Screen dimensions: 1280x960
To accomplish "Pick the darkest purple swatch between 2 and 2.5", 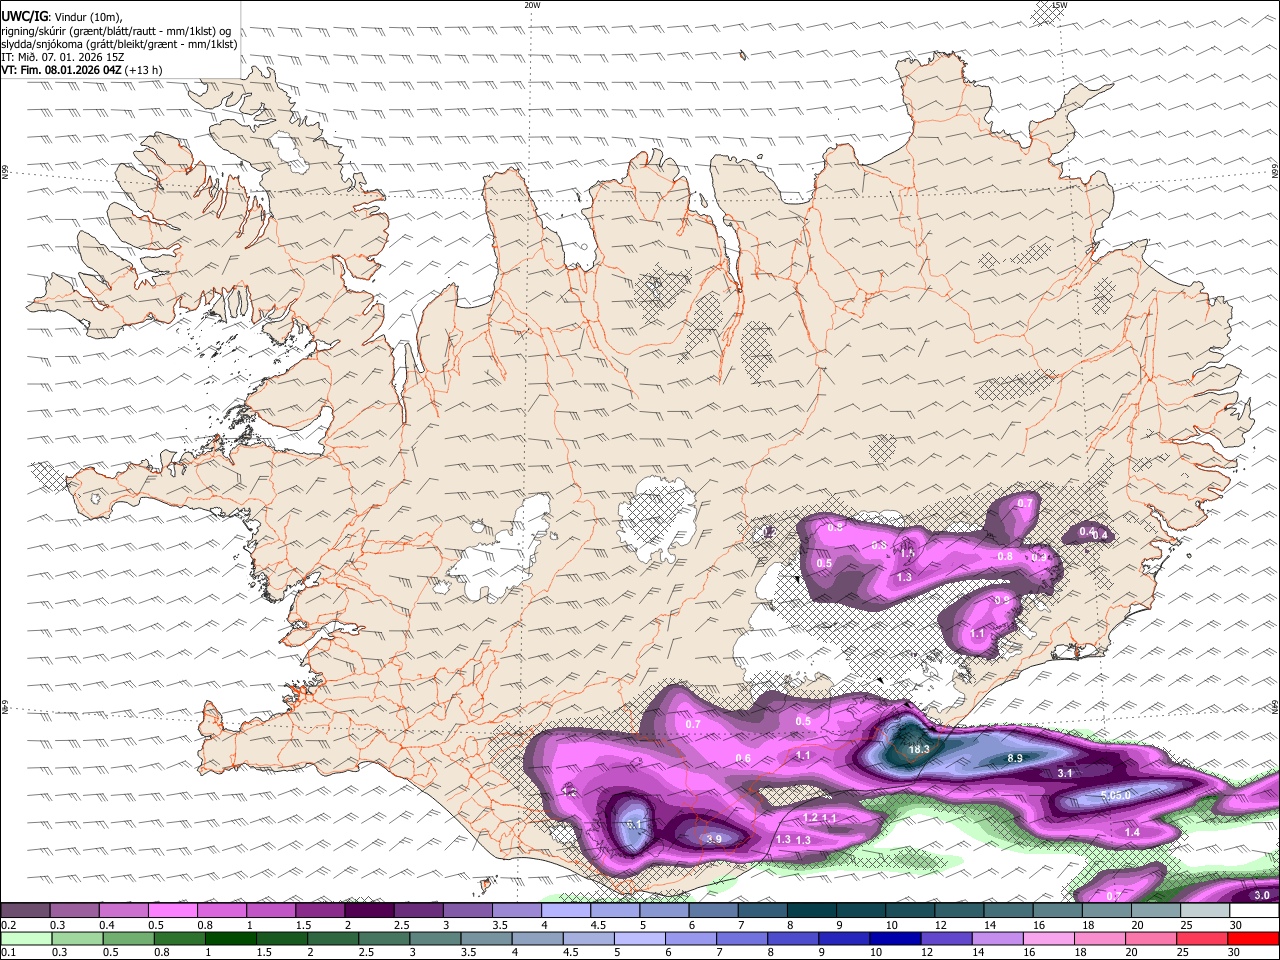I will [x=368, y=911].
